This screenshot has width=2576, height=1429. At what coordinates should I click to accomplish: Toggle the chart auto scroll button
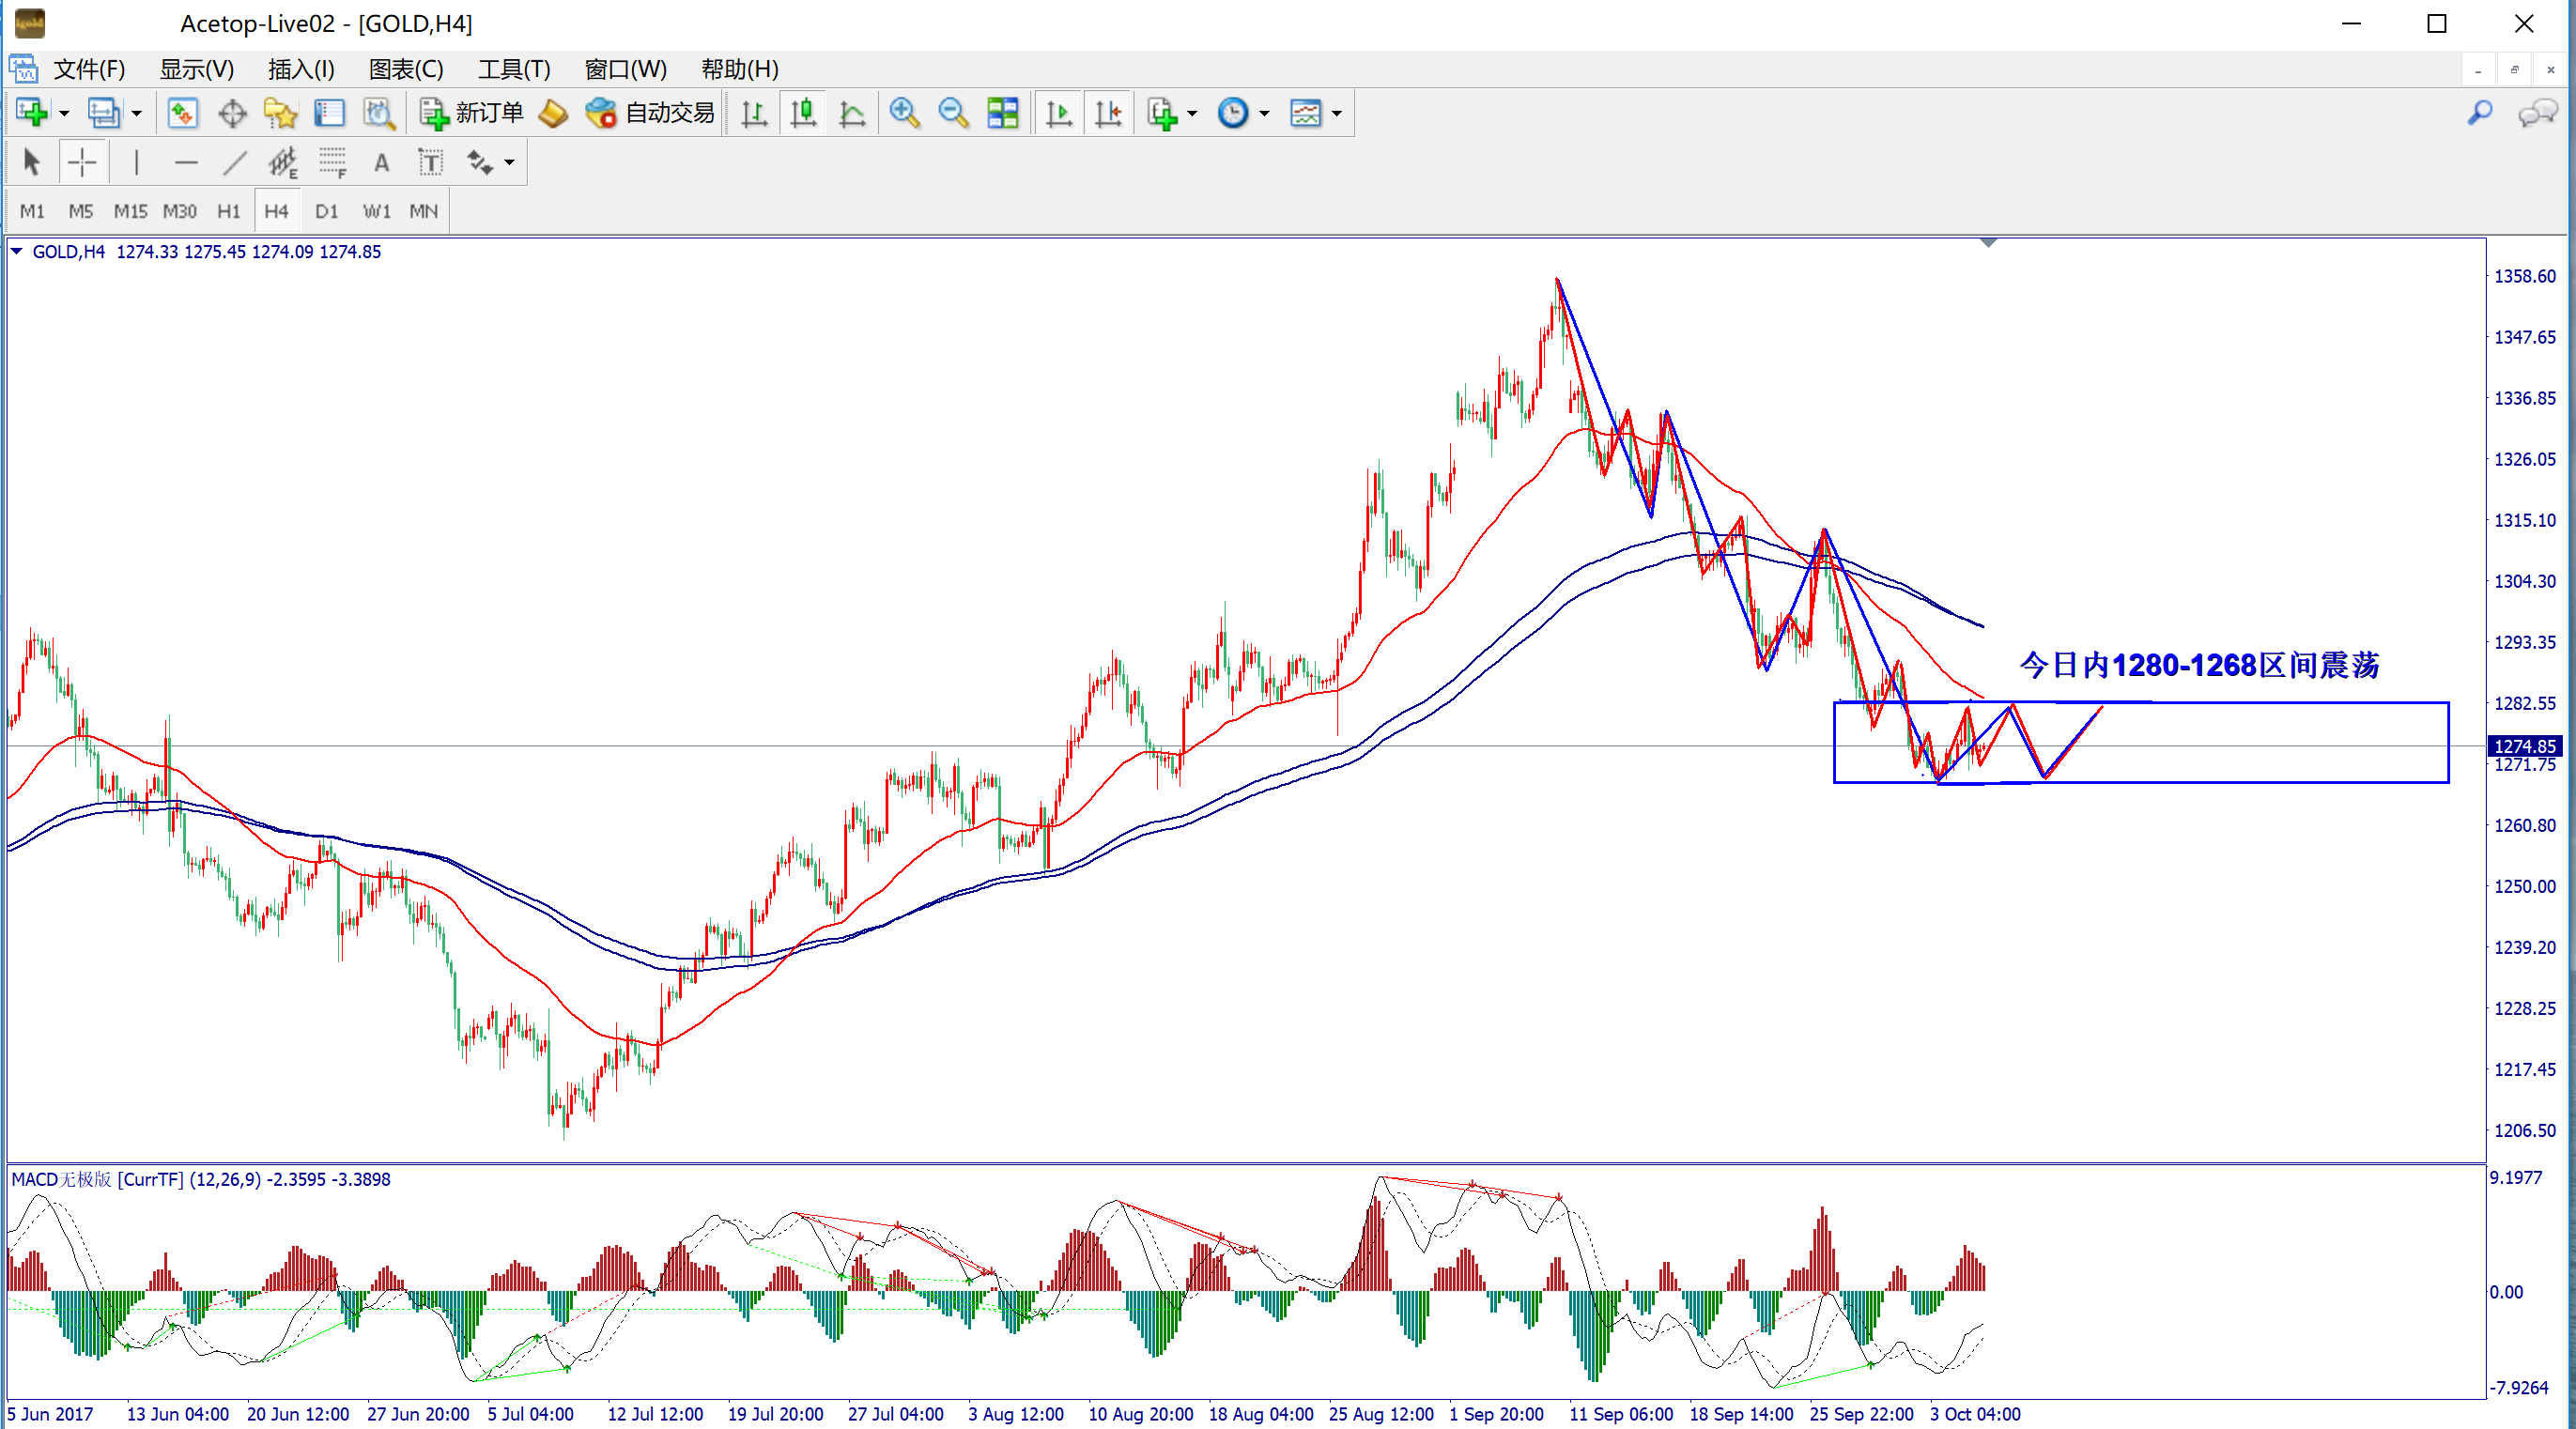[x=1058, y=113]
